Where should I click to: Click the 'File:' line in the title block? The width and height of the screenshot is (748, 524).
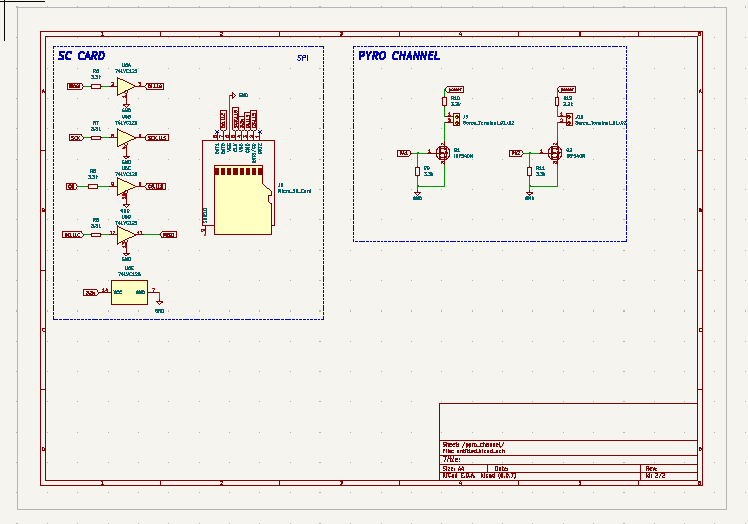(474, 451)
